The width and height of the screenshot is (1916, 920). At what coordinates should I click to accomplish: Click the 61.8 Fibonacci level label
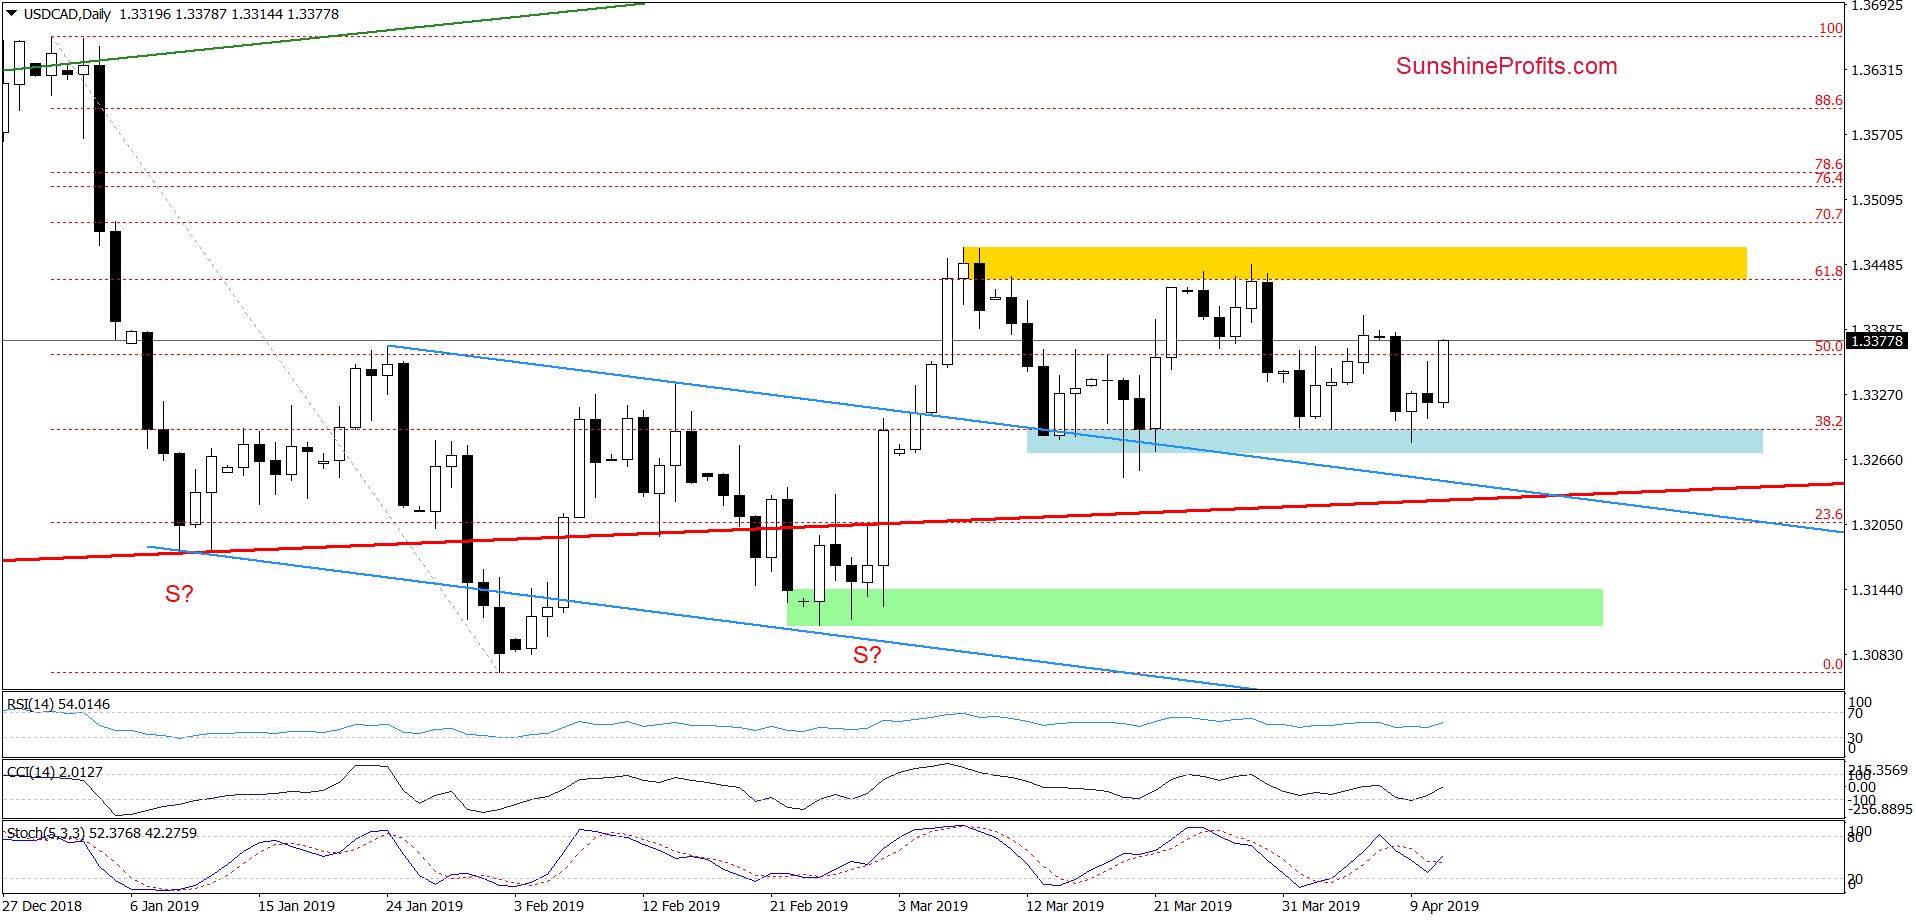pyautogui.click(x=1828, y=271)
